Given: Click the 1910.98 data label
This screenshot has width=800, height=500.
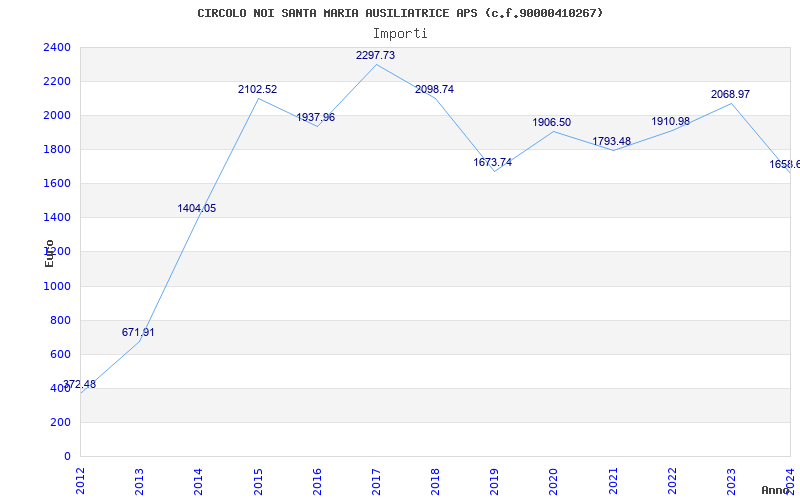Looking at the screenshot, I should [670, 121].
